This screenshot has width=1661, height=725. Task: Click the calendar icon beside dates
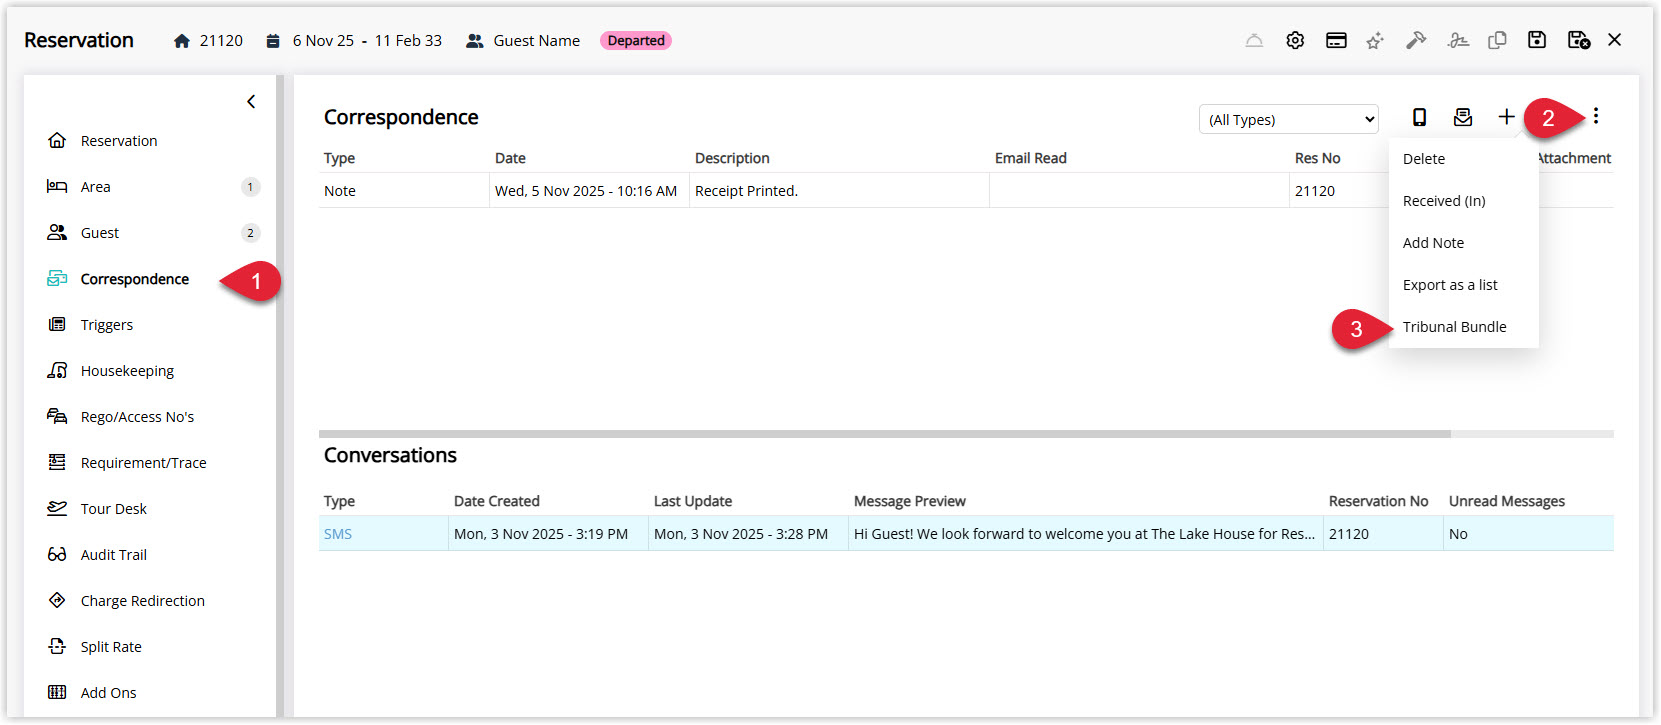click(x=273, y=41)
